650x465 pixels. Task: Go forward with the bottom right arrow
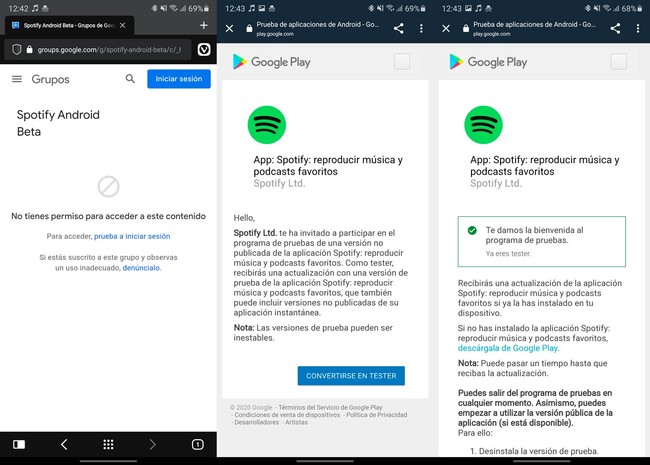click(x=153, y=445)
